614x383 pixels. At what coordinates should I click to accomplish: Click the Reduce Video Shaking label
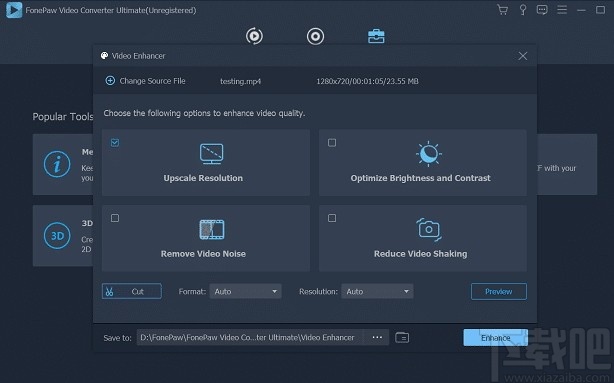point(421,254)
